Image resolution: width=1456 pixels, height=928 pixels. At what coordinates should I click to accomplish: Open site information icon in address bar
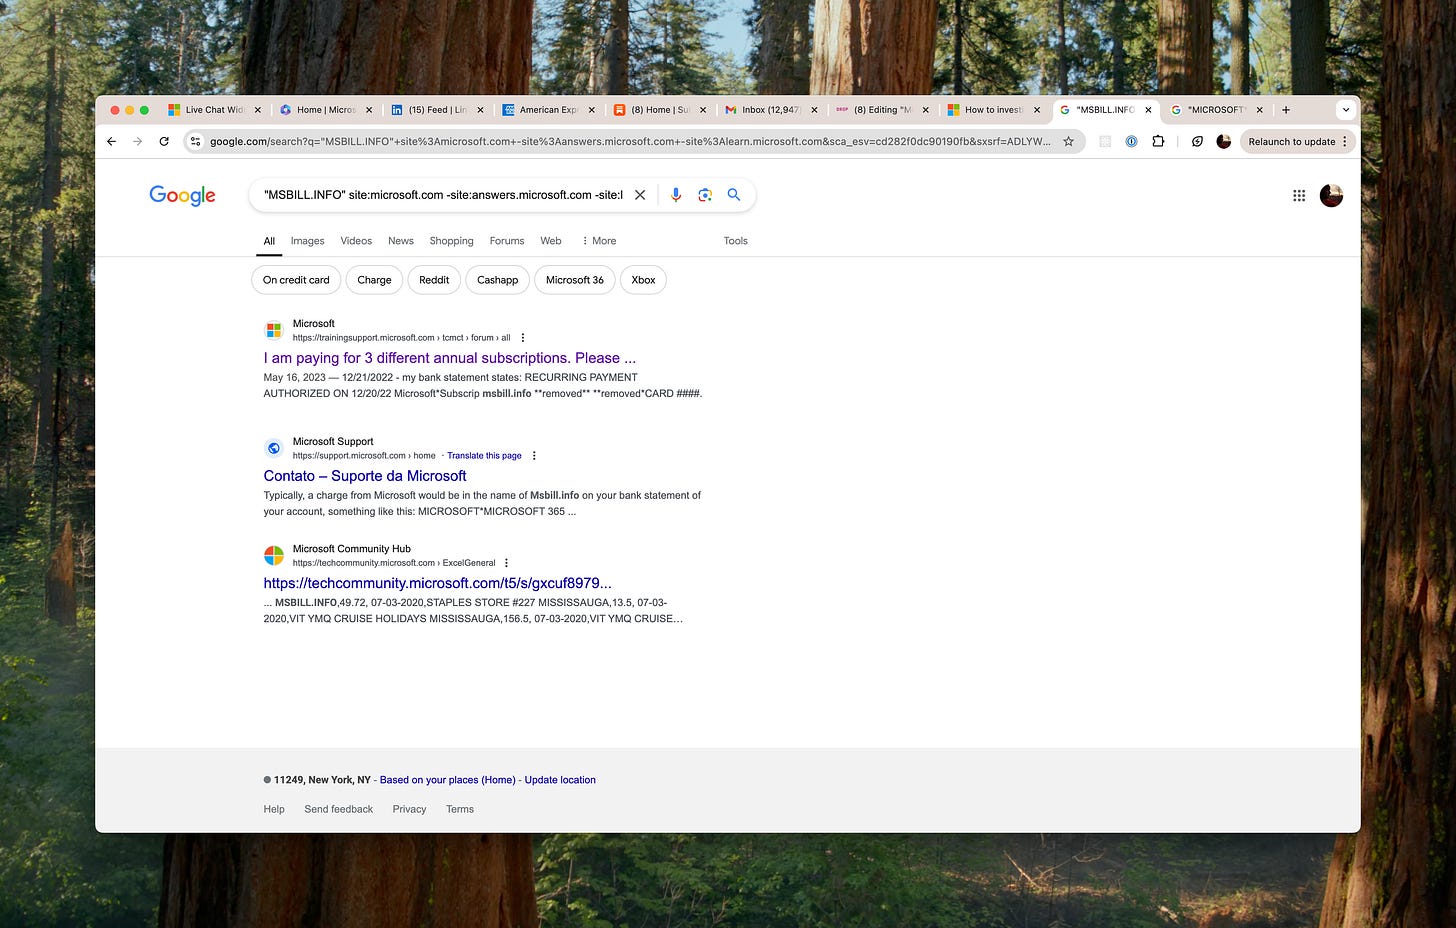pos(196,142)
